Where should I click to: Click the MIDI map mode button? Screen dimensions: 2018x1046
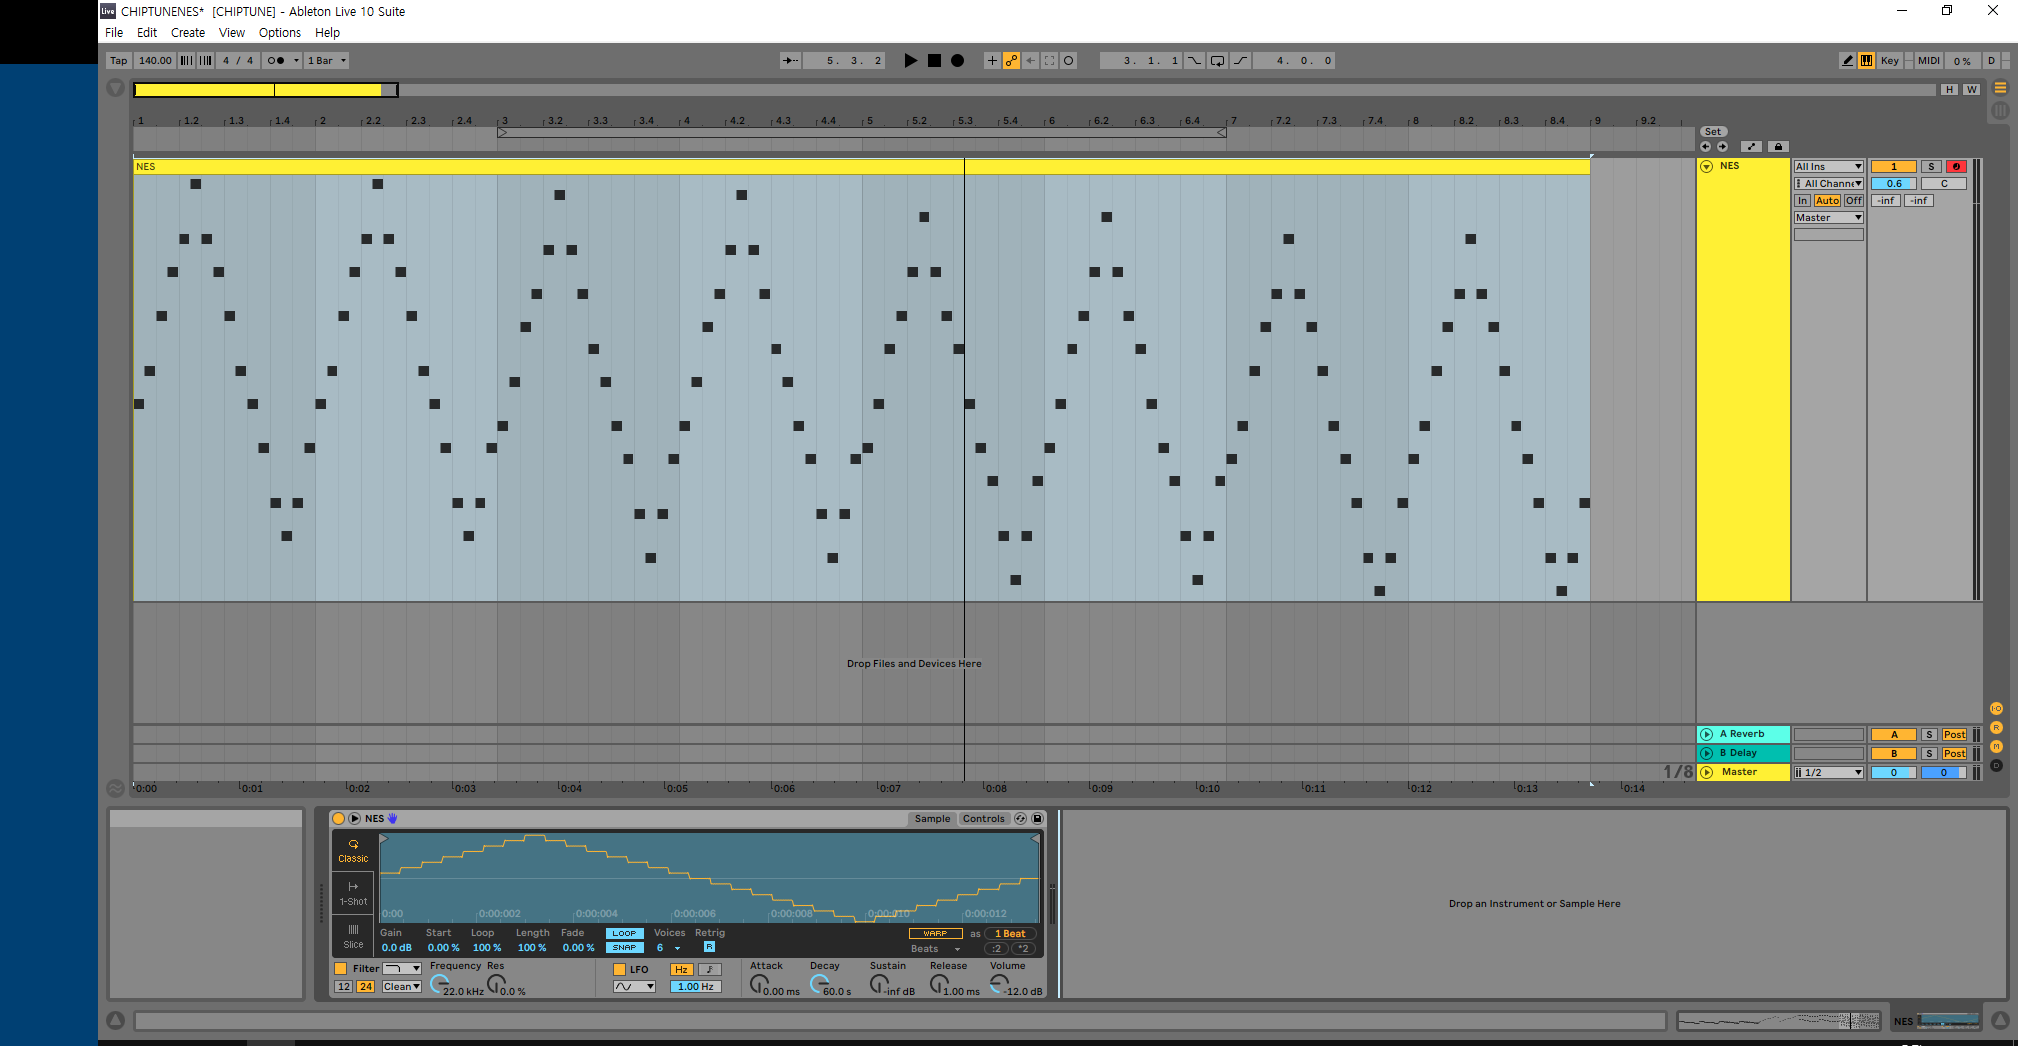coord(1928,61)
